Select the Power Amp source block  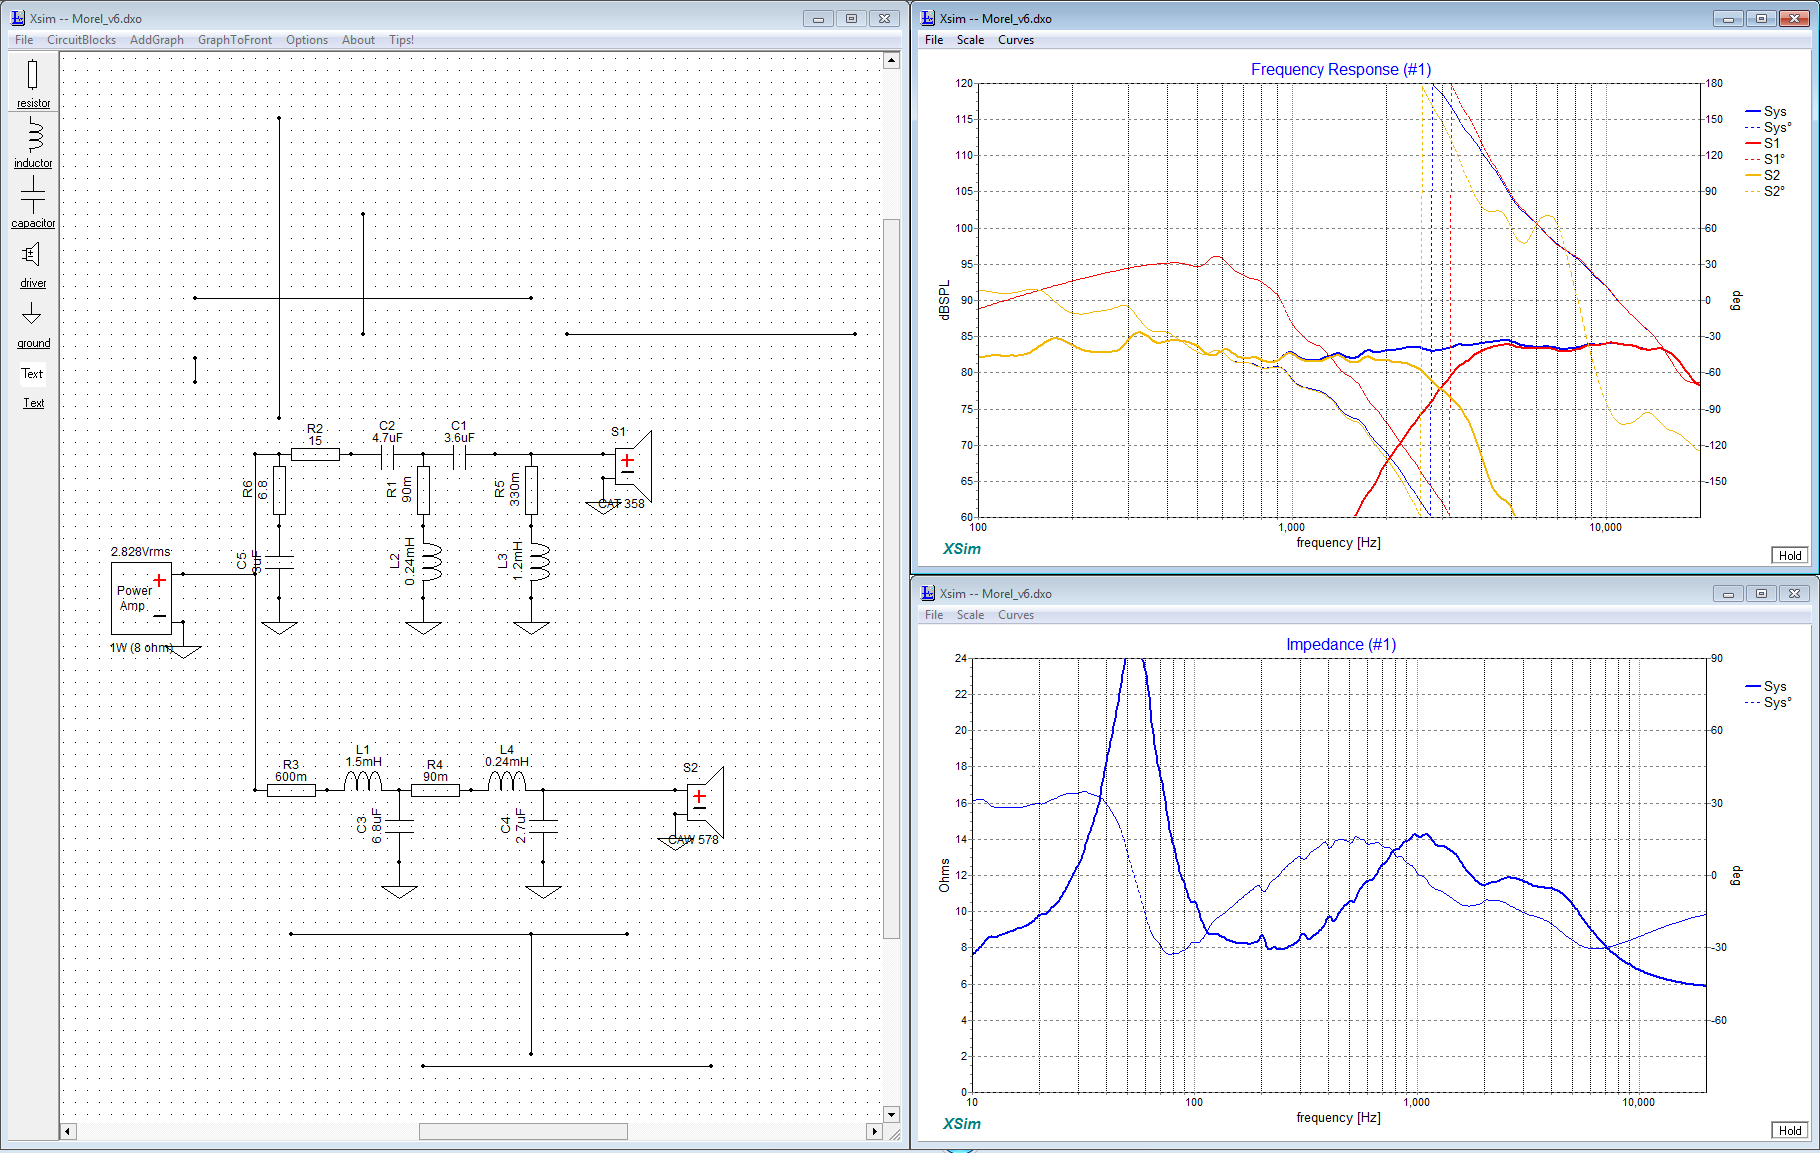click(x=141, y=598)
